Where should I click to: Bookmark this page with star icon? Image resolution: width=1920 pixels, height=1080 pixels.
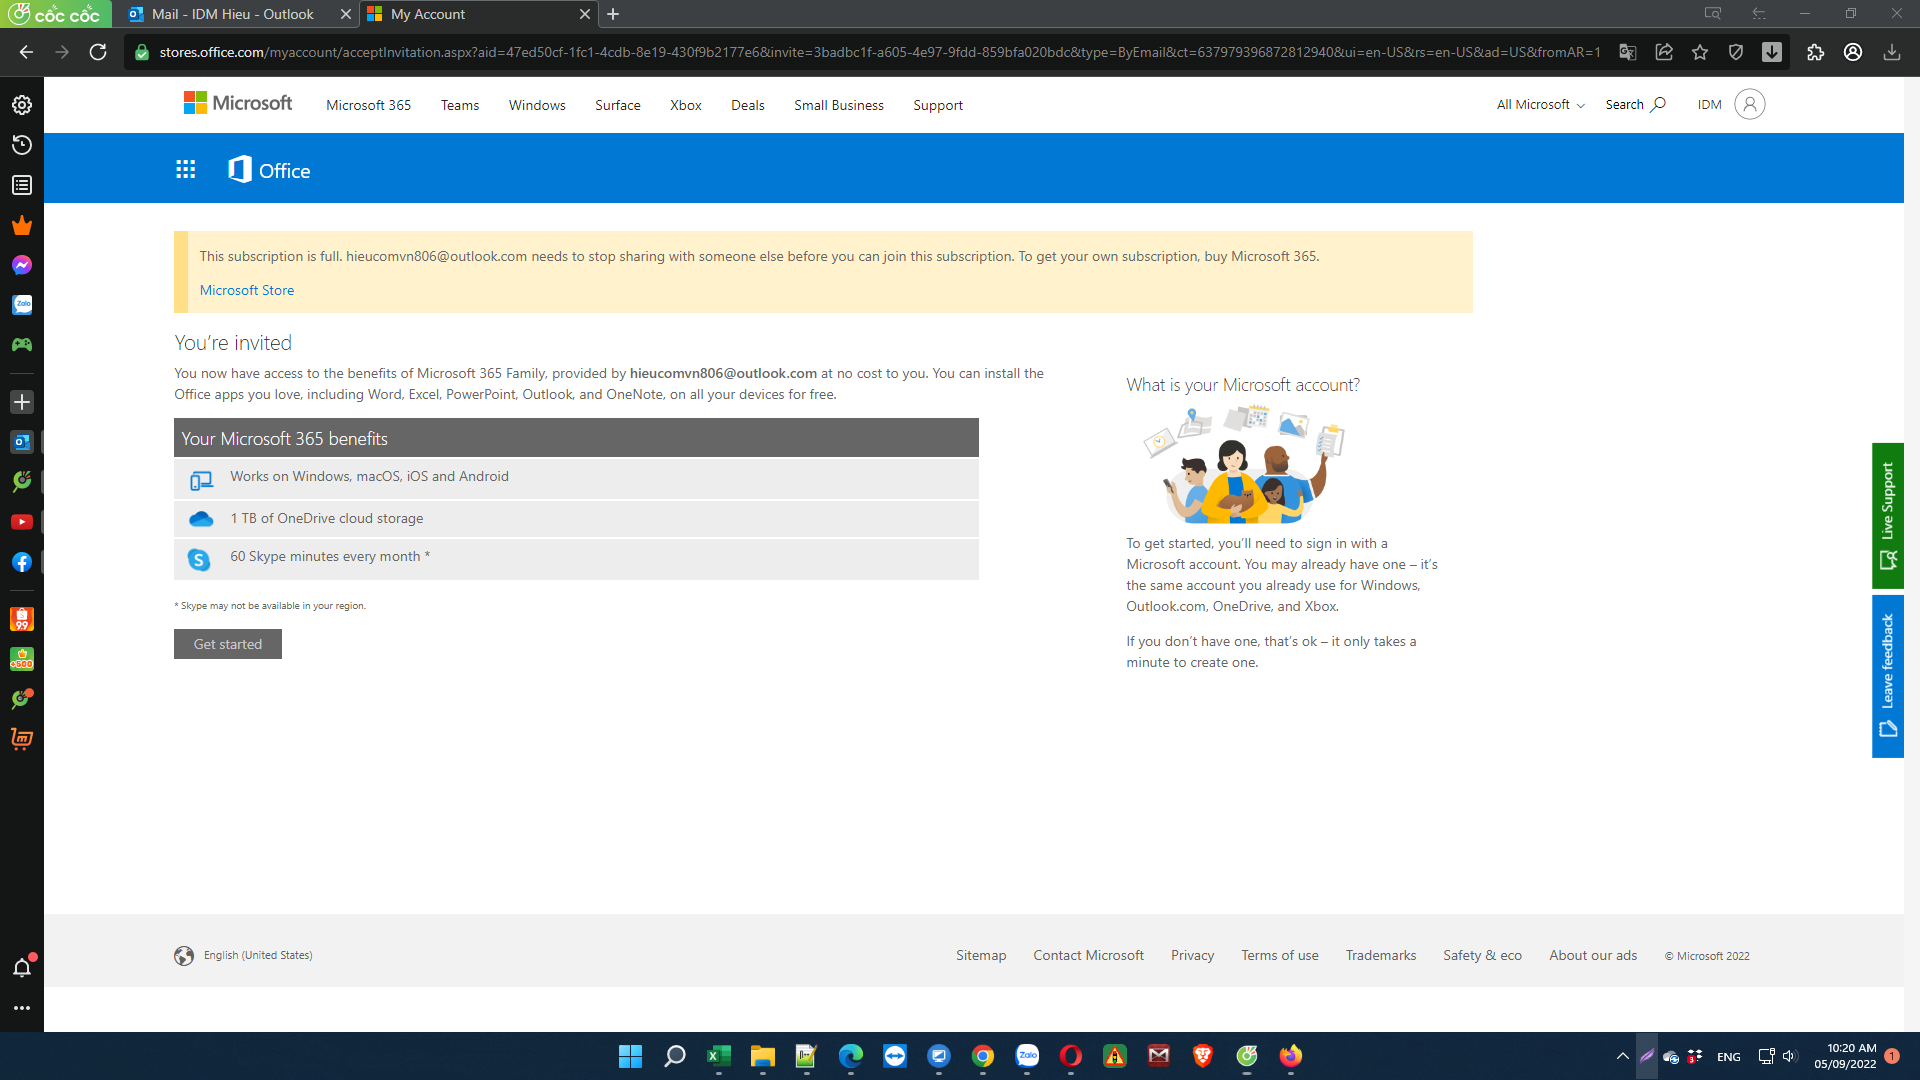[x=1700, y=52]
